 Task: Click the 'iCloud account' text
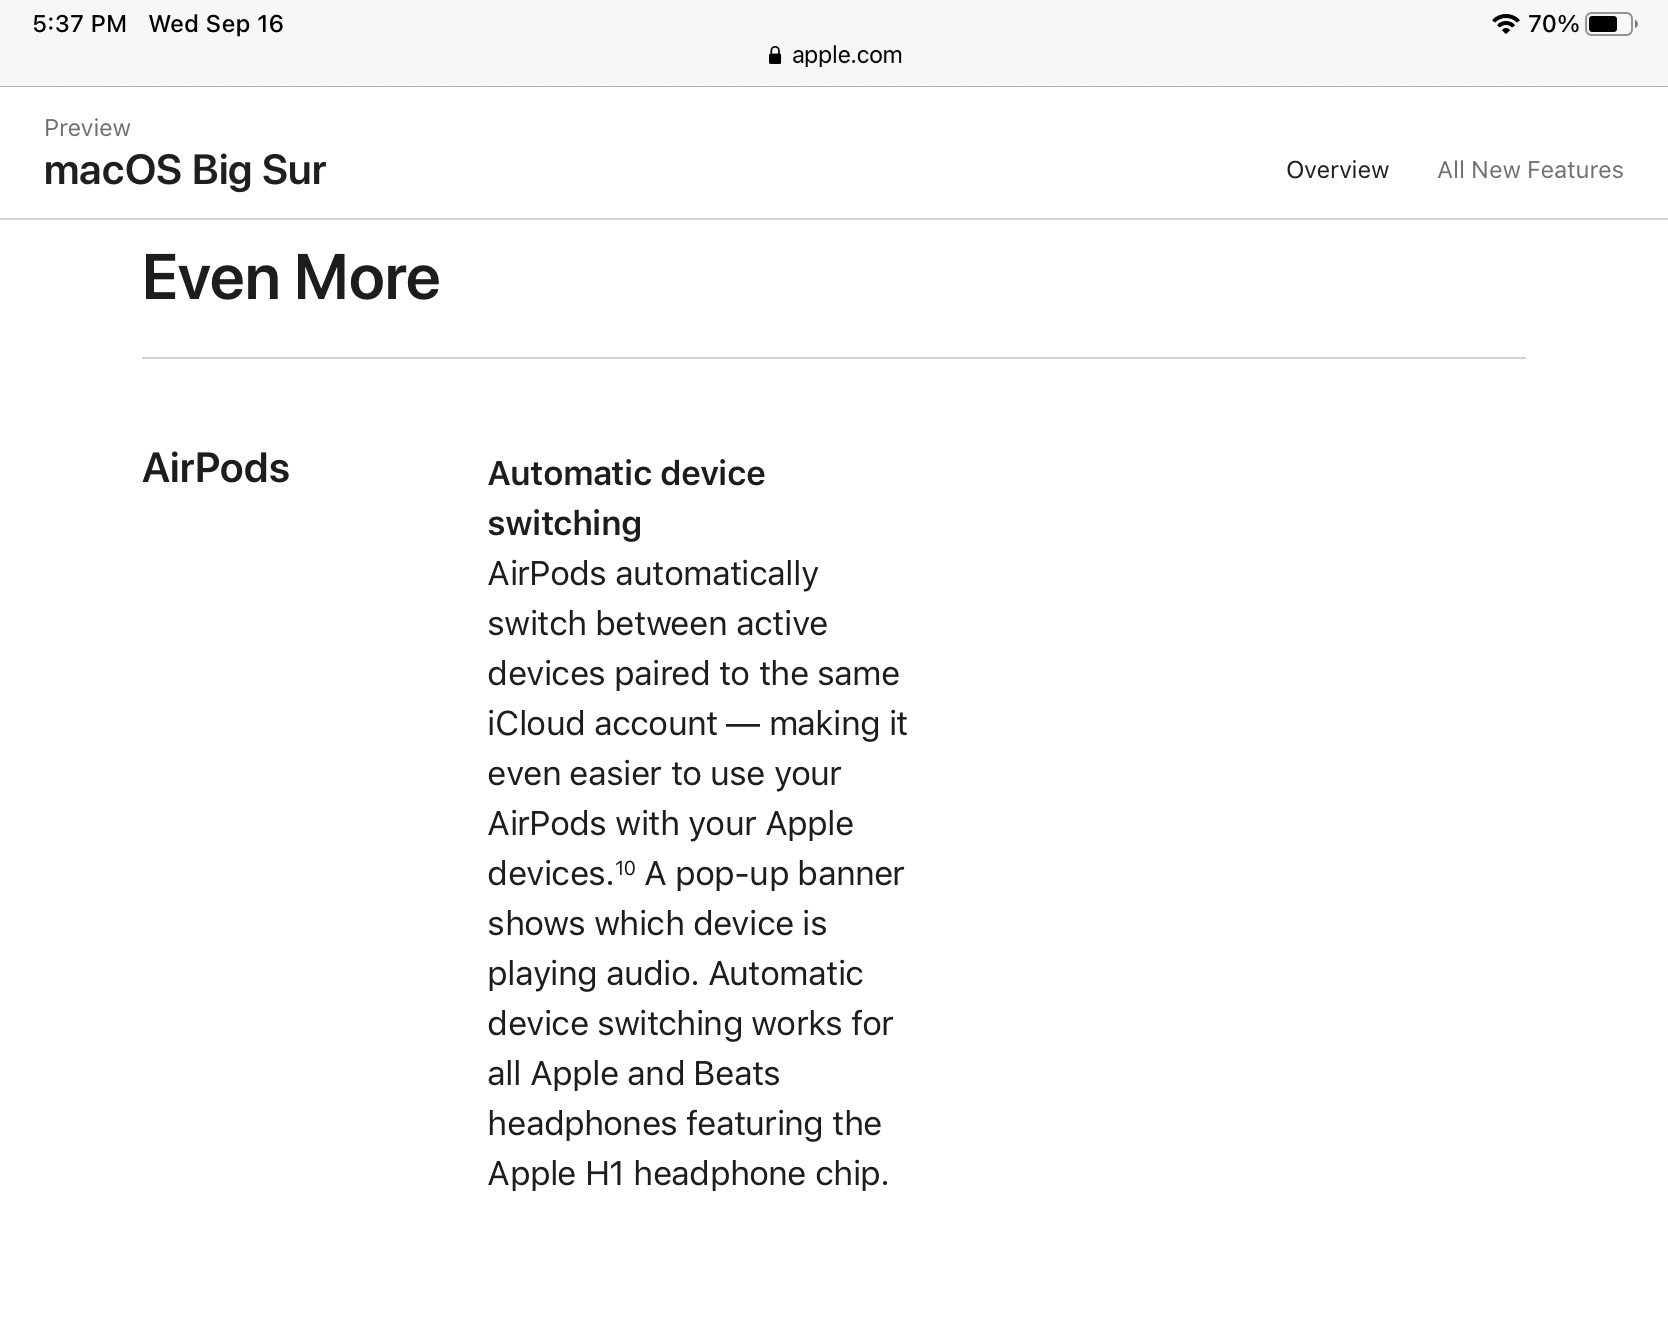[602, 723]
